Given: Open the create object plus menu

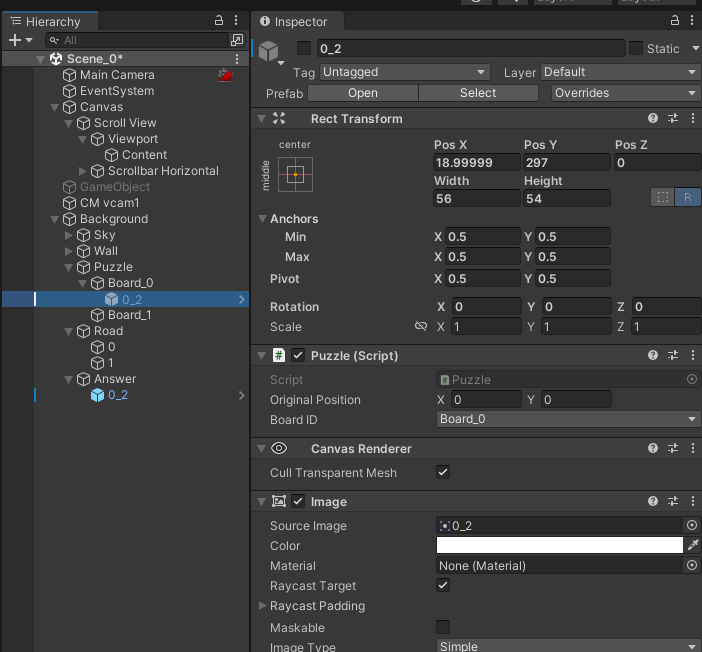Looking at the screenshot, I should click(x=20, y=40).
